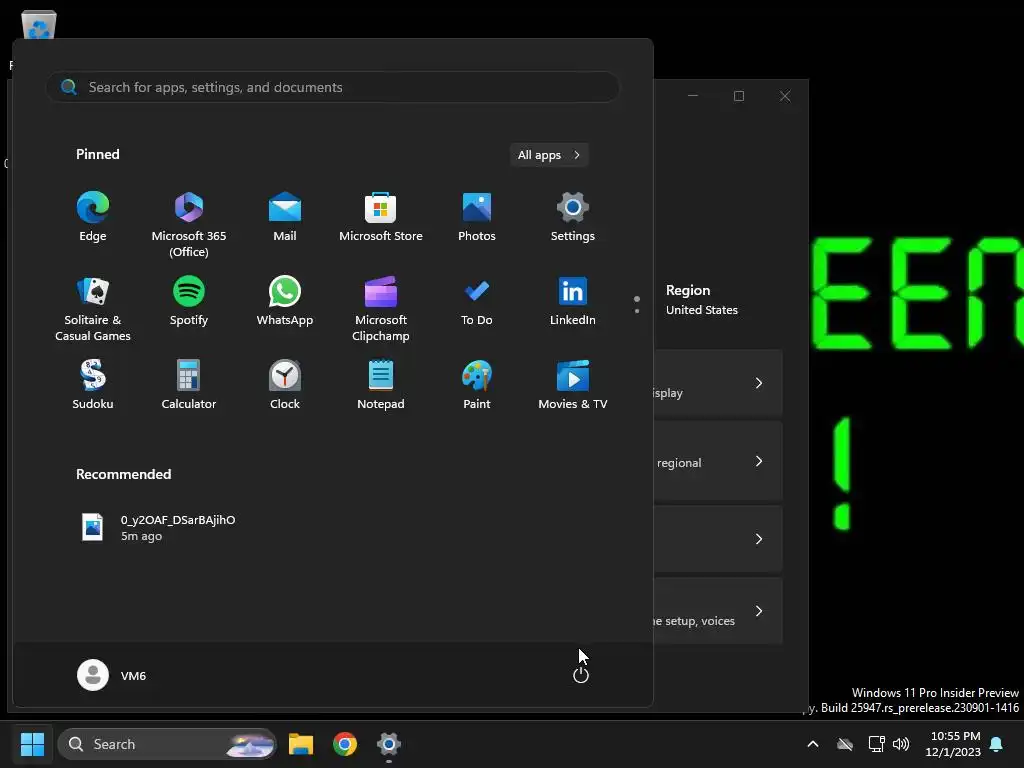This screenshot has height=768, width=1024.
Task: Open the network status tray icon
Action: pyautogui.click(x=876, y=744)
